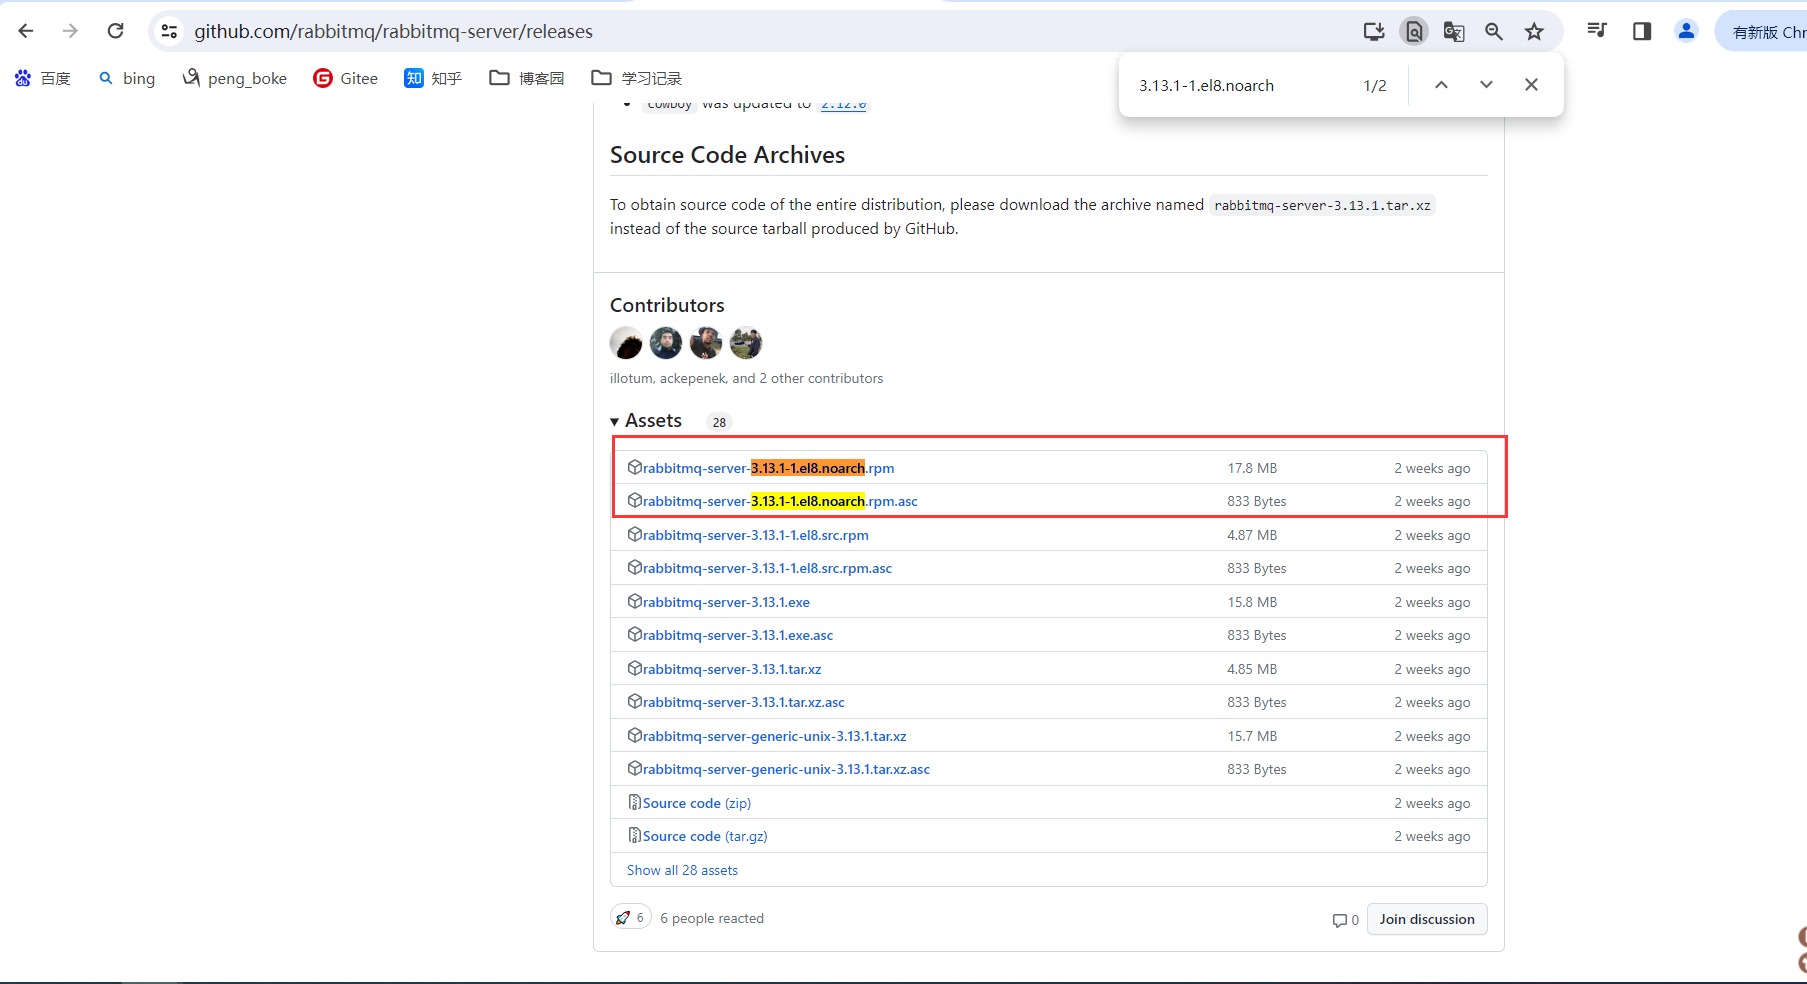Click the '17.8 MB' size text
Screen dimensions: 1807x984
[x=1252, y=468]
